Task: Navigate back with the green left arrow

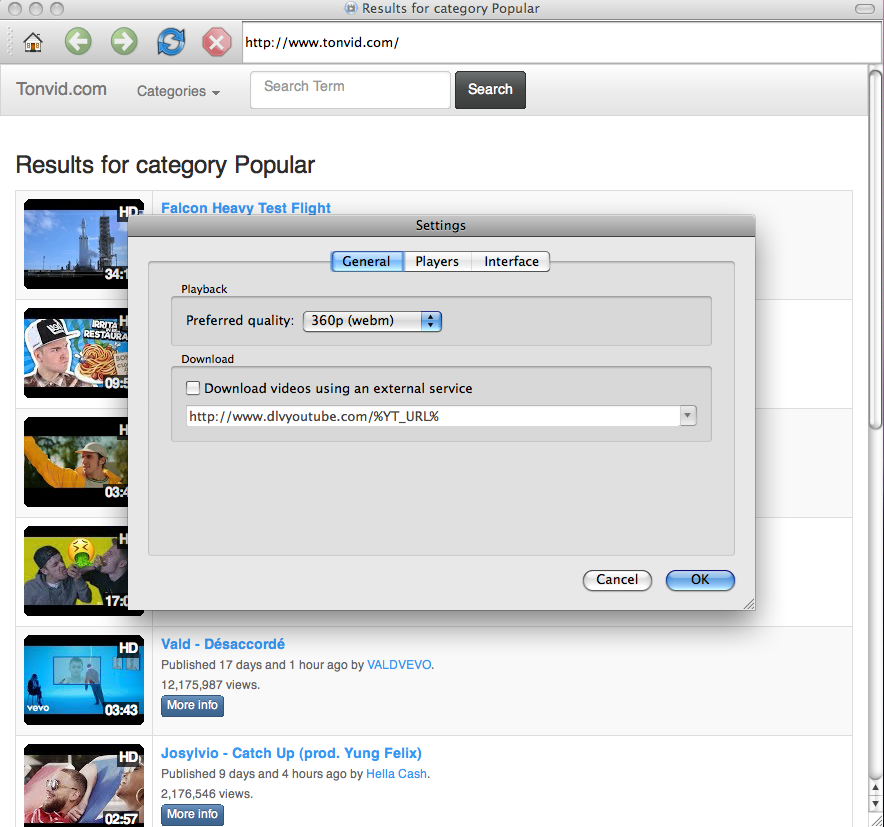Action: tap(78, 42)
